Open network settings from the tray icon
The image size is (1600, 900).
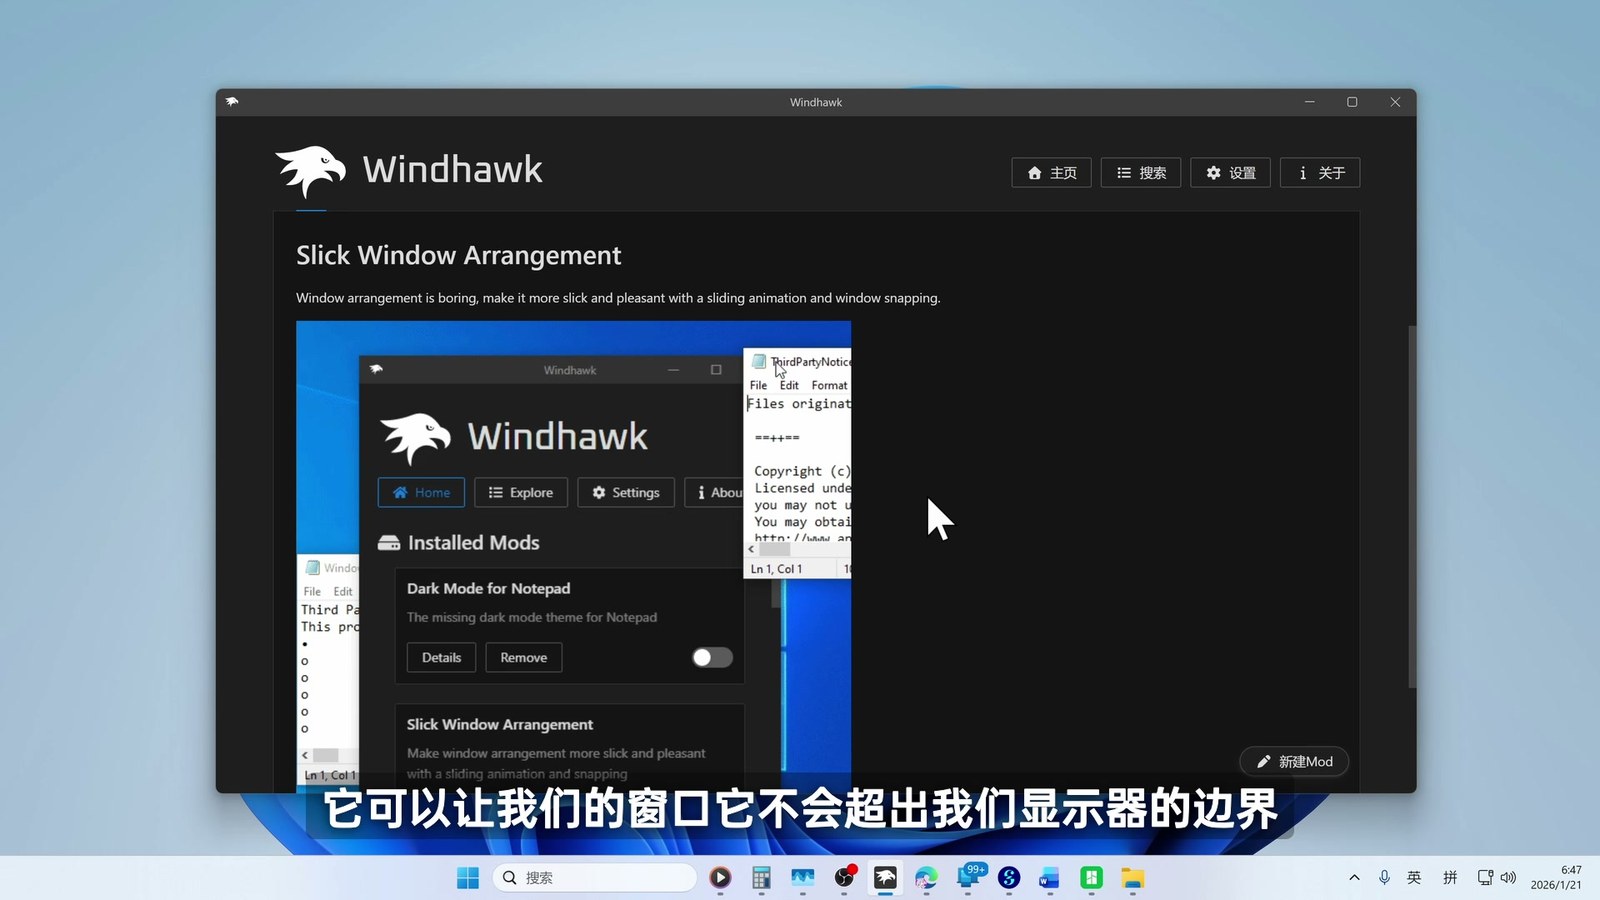(x=1486, y=878)
